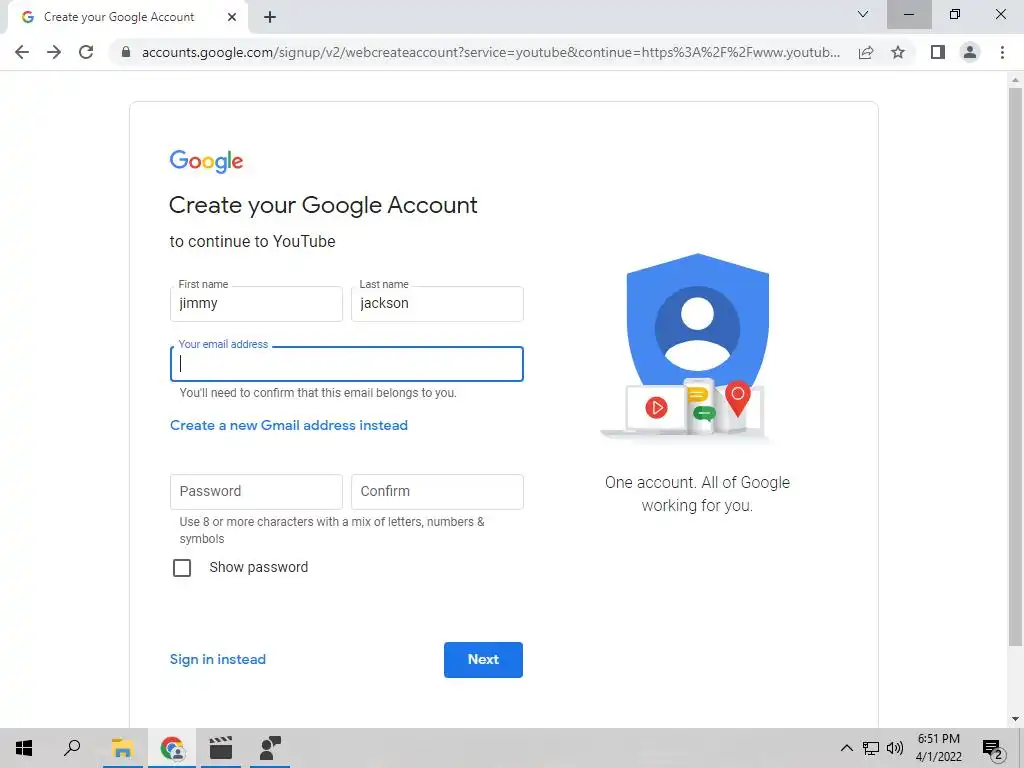Expand the tab search chevron
Image resolution: width=1024 pixels, height=768 pixels.
coord(863,14)
